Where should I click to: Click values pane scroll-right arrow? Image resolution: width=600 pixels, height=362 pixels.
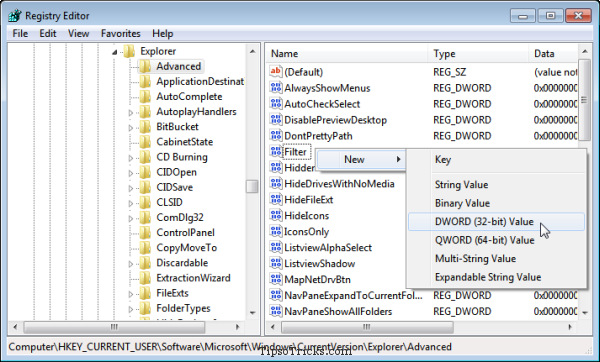[570, 327]
